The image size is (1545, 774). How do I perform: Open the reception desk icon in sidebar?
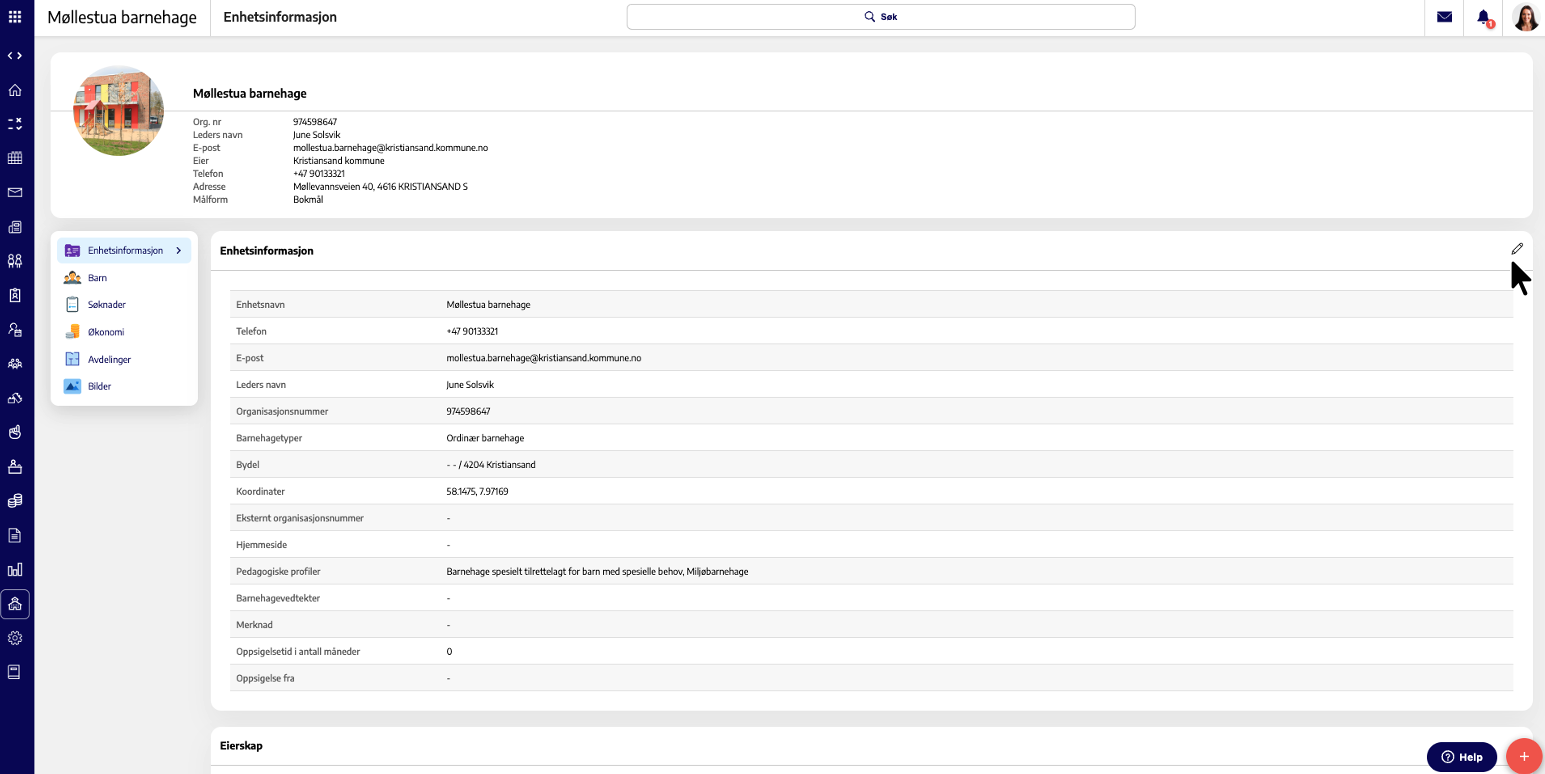coord(15,466)
